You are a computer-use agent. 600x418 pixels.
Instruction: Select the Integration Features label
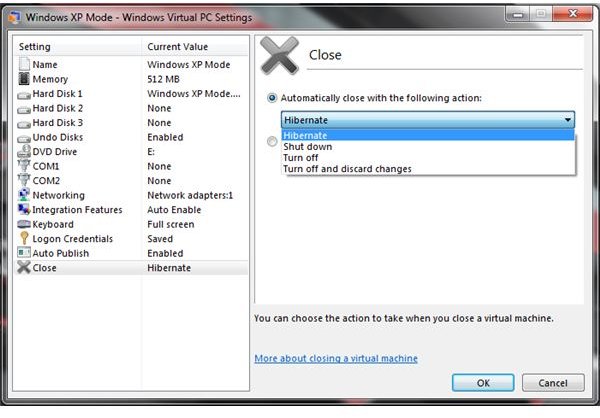click(77, 210)
